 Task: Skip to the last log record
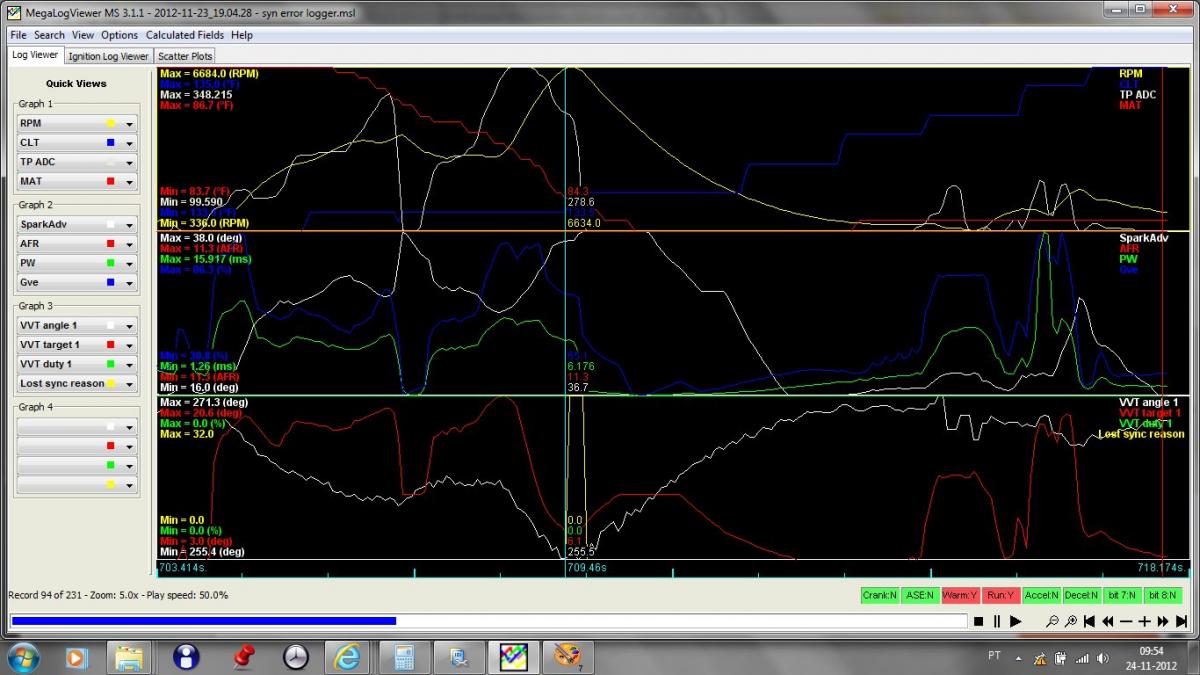[1181, 621]
